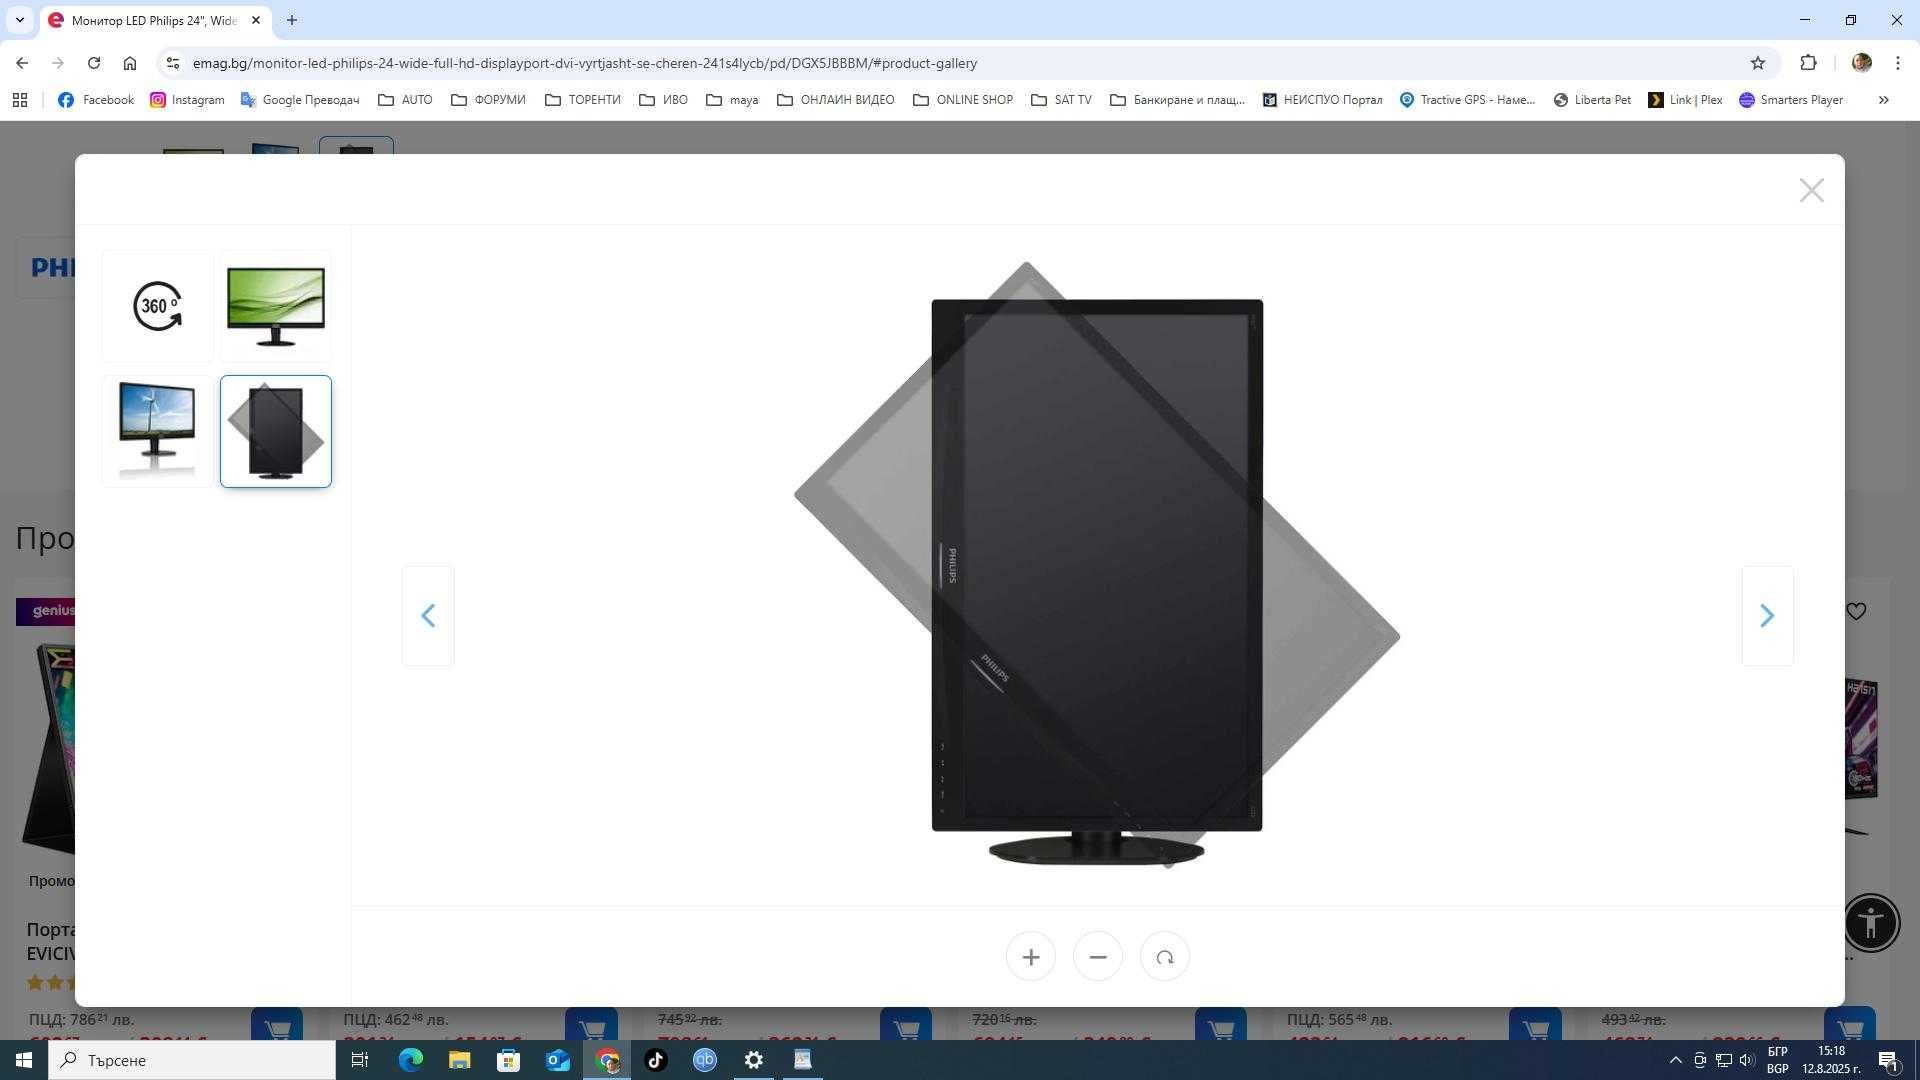Select the green wallpaper monitor thumbnail
Viewport: 1920px width, 1080px height.
[276, 306]
